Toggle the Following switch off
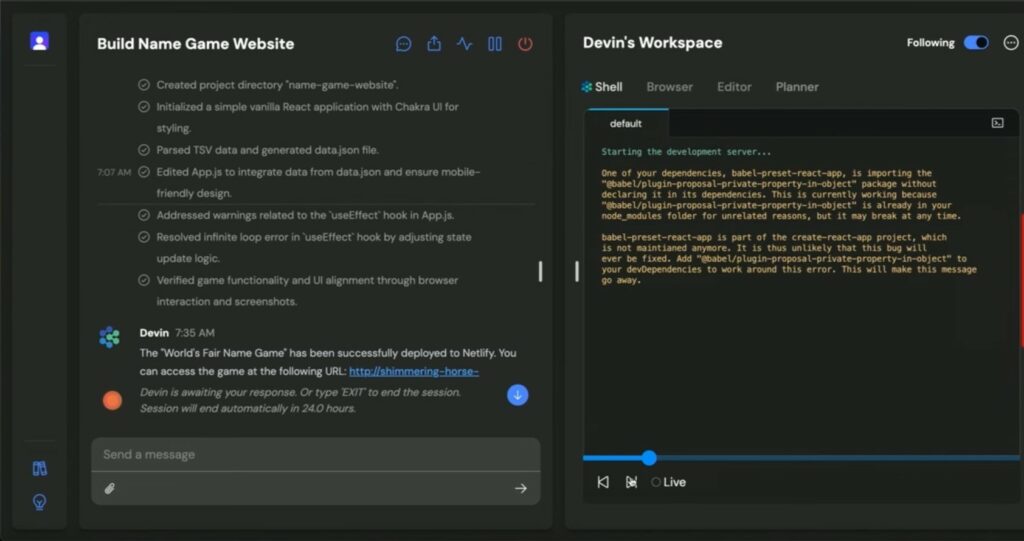The width and height of the screenshot is (1024, 541). point(976,42)
